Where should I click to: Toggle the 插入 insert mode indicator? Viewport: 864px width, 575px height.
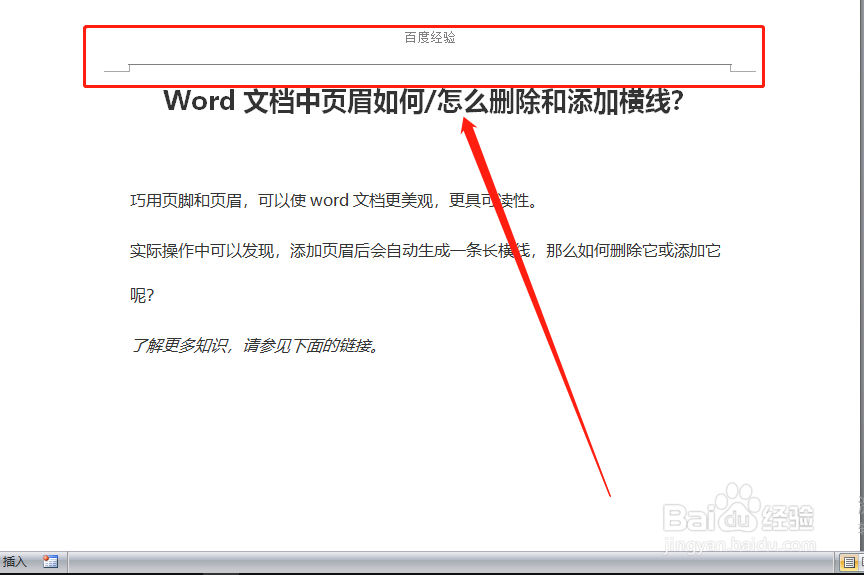click(15, 561)
